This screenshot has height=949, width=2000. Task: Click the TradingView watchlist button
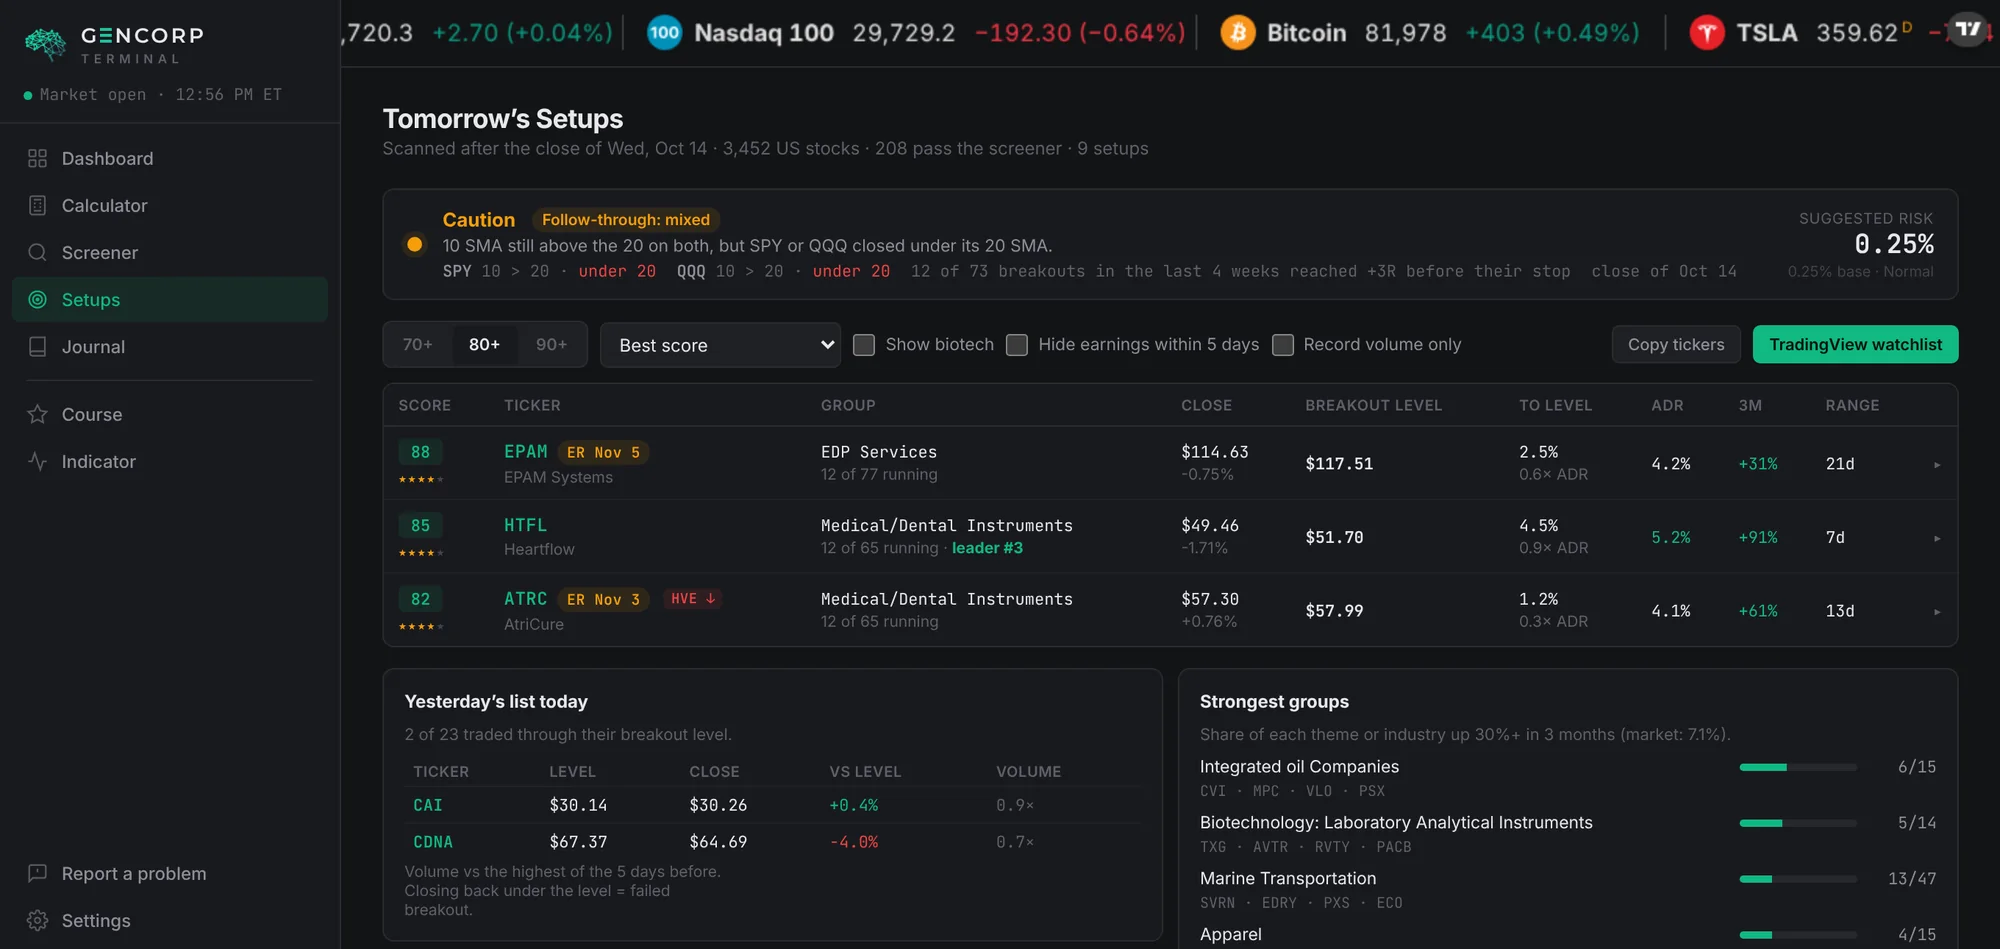point(1856,344)
